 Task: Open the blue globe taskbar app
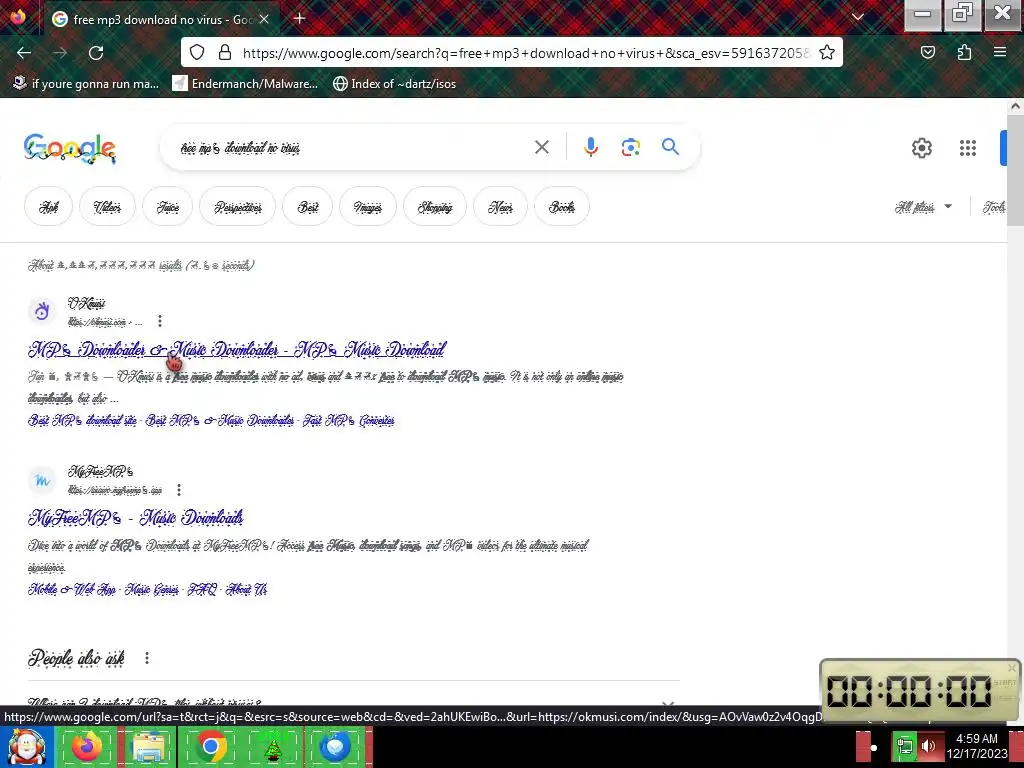tap(336, 746)
